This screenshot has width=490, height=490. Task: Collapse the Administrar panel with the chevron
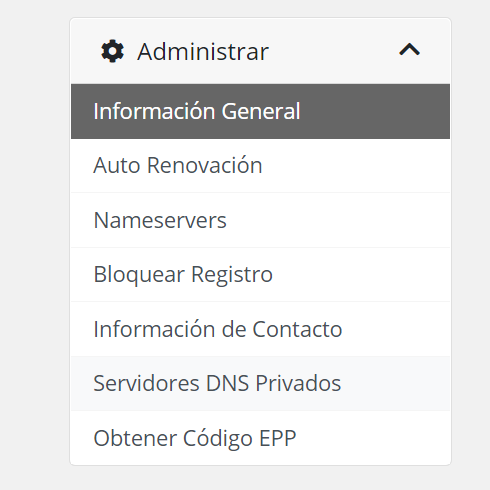[x=409, y=49]
